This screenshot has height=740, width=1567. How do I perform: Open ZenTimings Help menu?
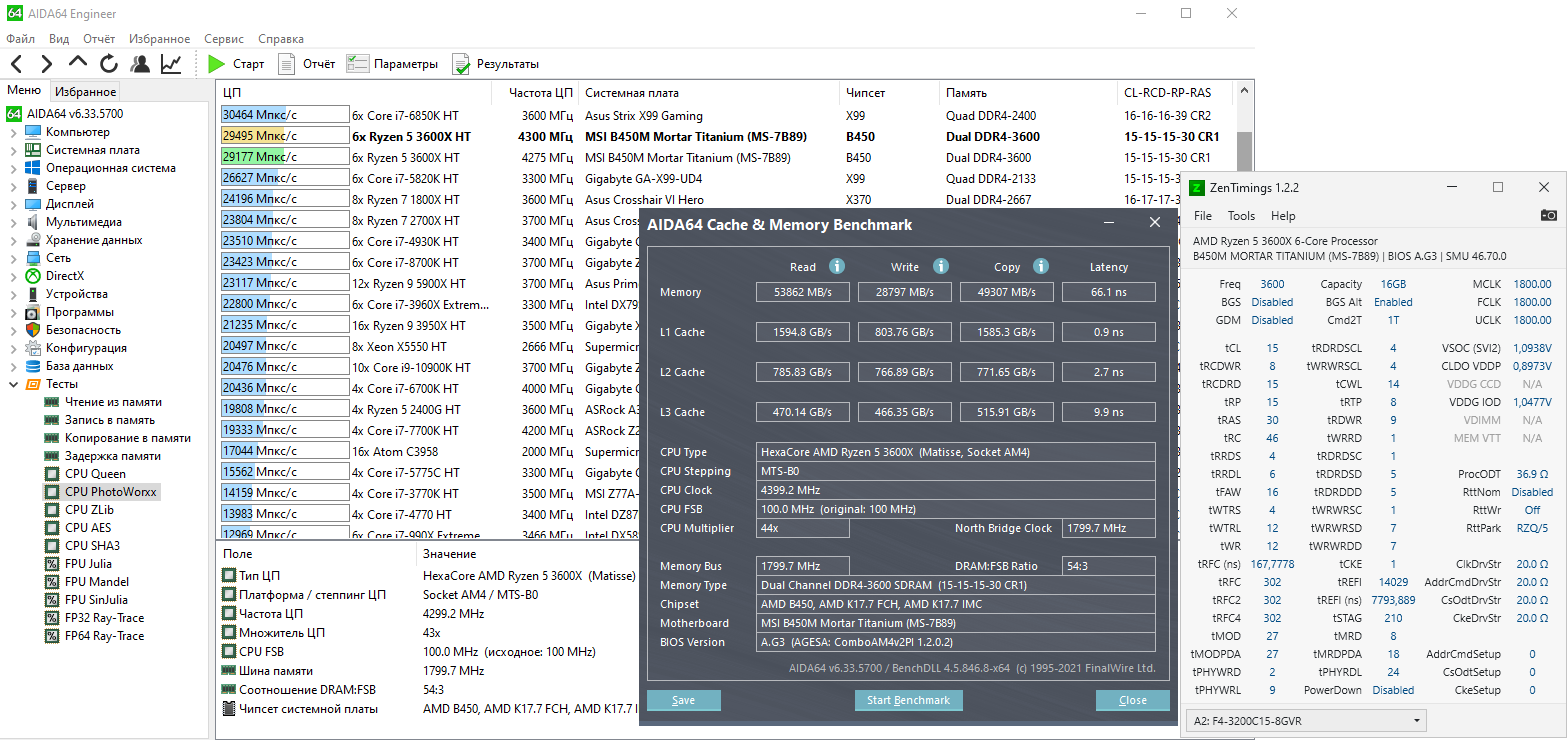tap(1283, 216)
